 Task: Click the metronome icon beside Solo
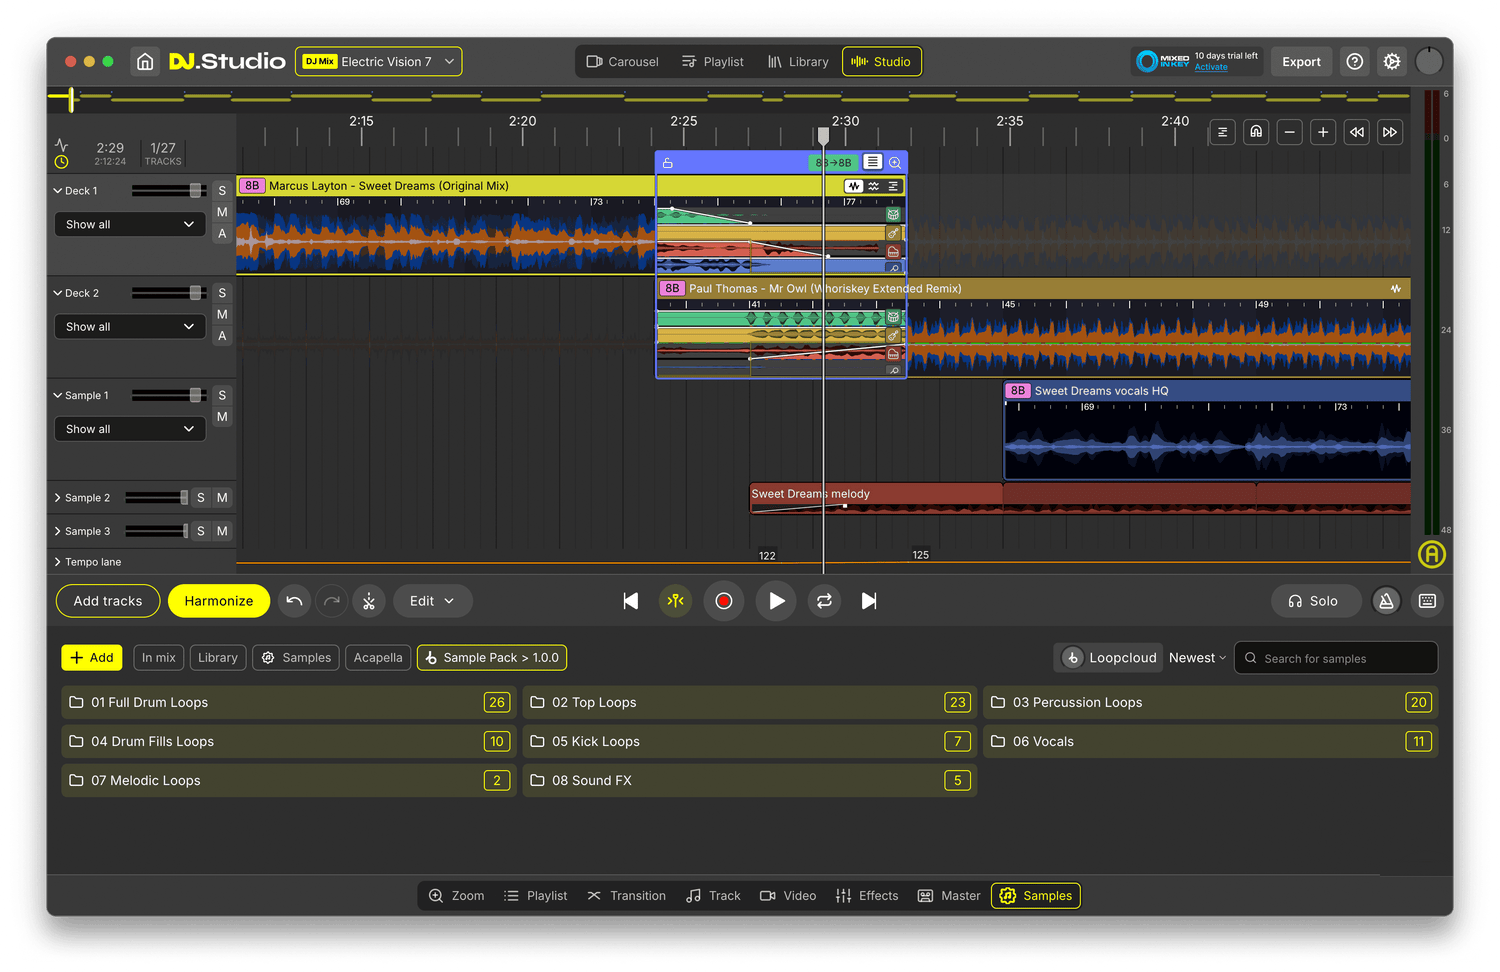click(x=1386, y=601)
